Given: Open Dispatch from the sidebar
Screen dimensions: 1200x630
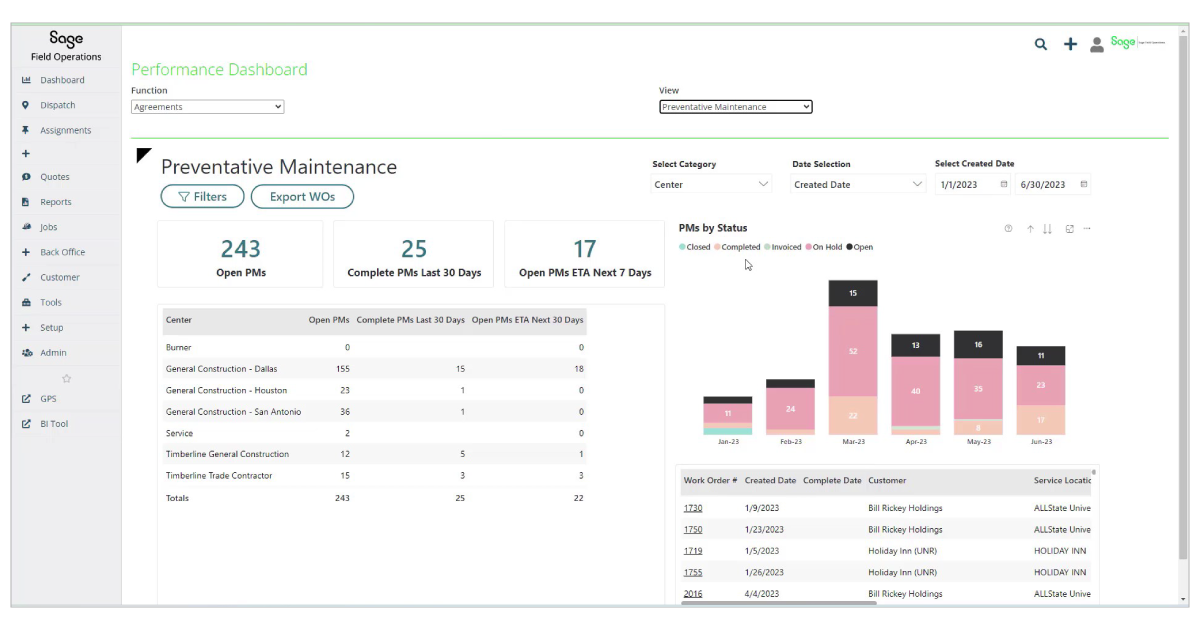Looking at the screenshot, I should [x=57, y=105].
